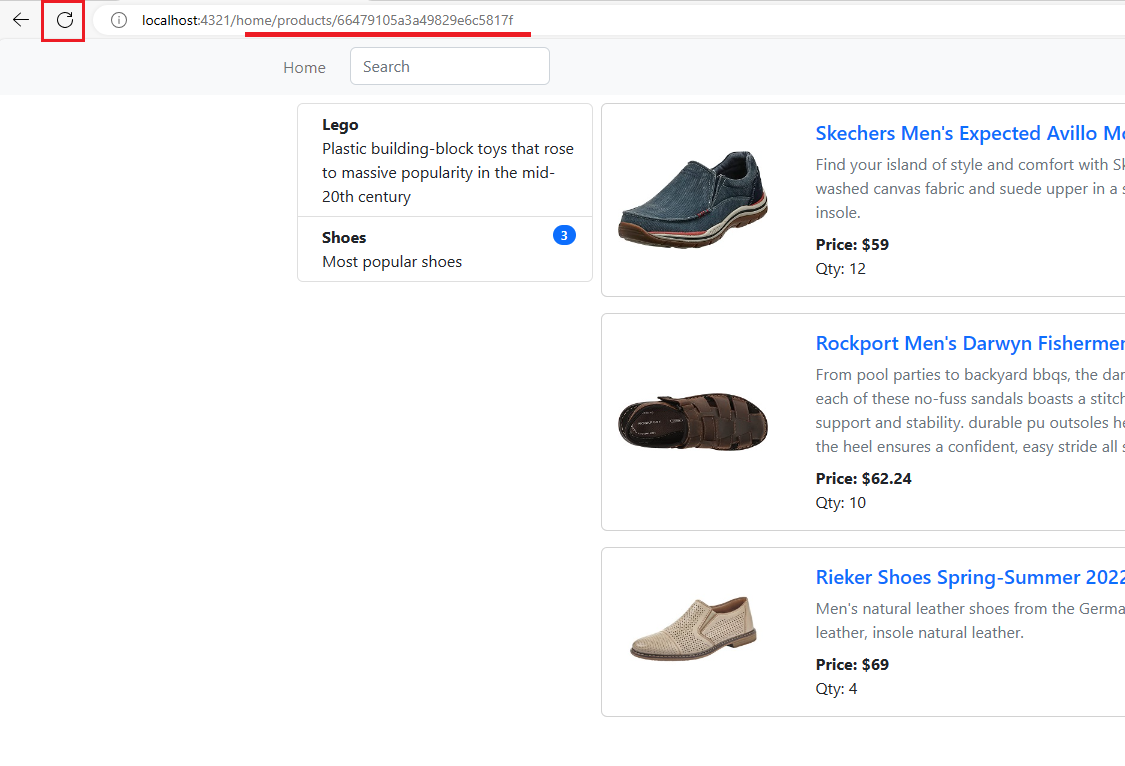Click the 'Qty: 10' text

click(x=841, y=503)
